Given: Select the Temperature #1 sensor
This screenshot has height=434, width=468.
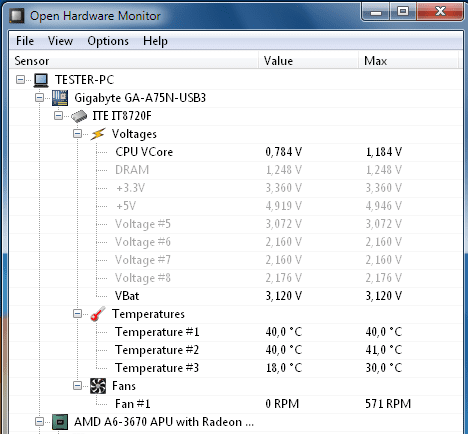Looking at the screenshot, I should click(157, 332).
